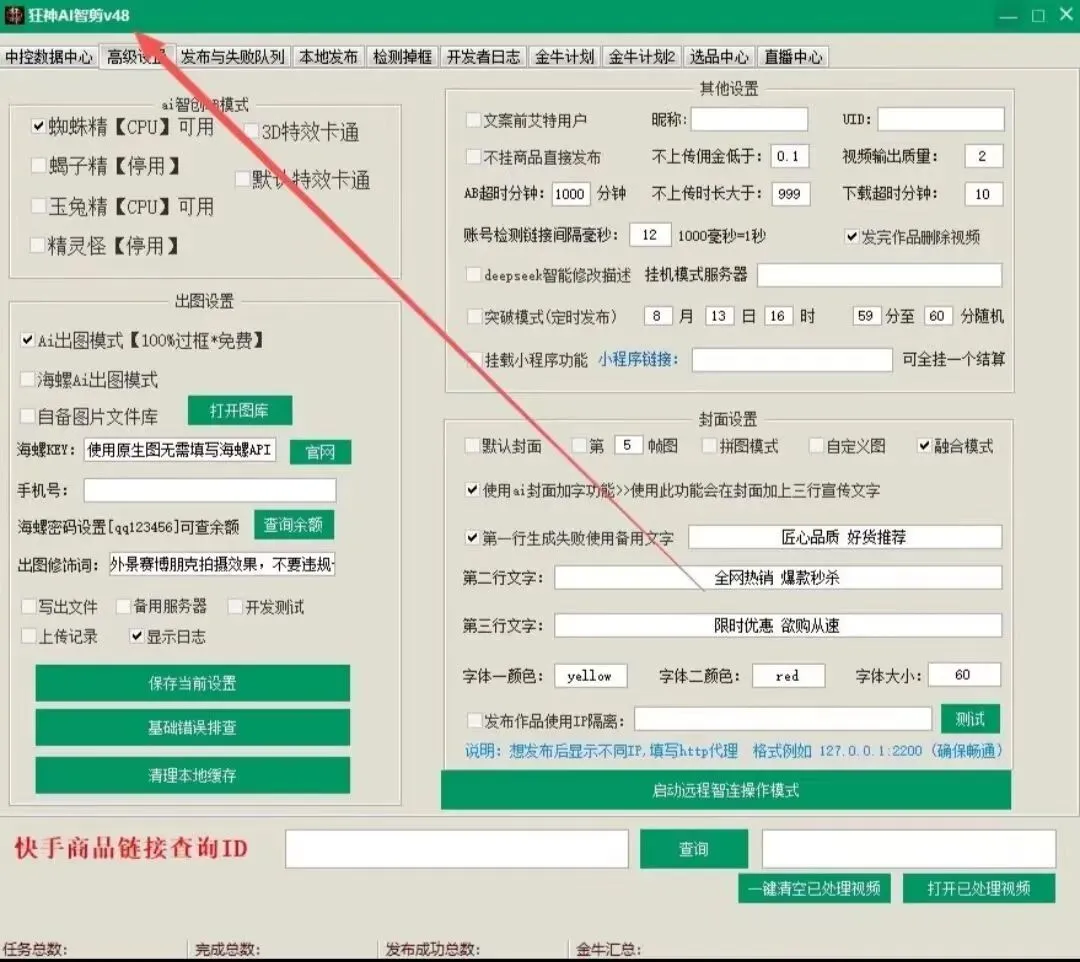
Task: Click 清理本地缓存 button
Action: click(193, 775)
